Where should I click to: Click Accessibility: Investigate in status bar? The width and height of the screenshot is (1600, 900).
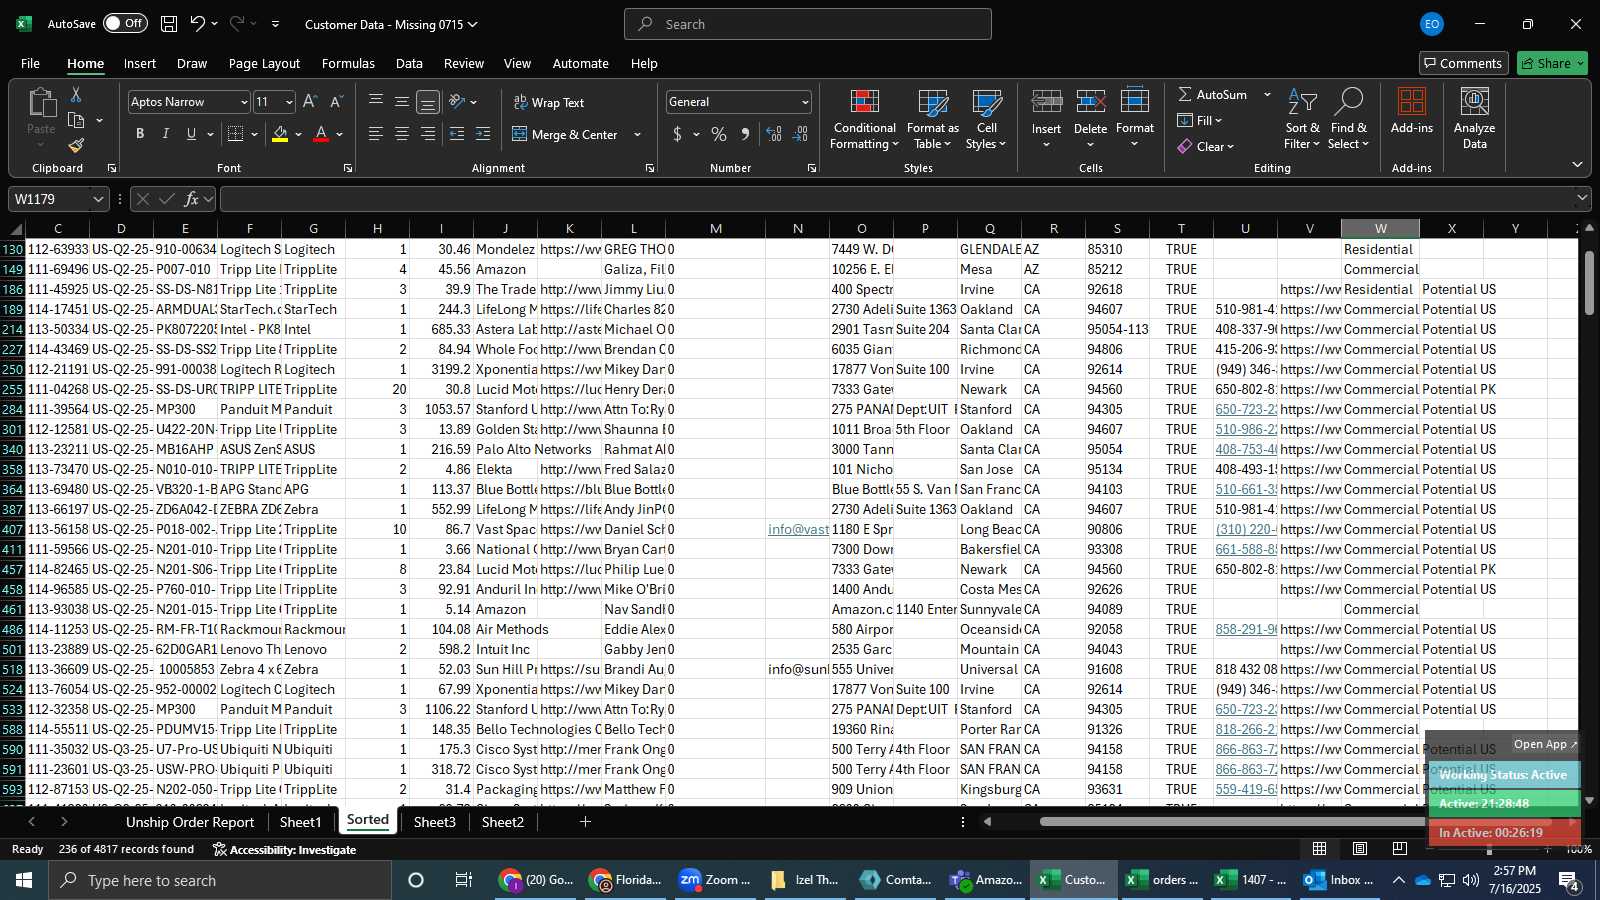point(284,849)
